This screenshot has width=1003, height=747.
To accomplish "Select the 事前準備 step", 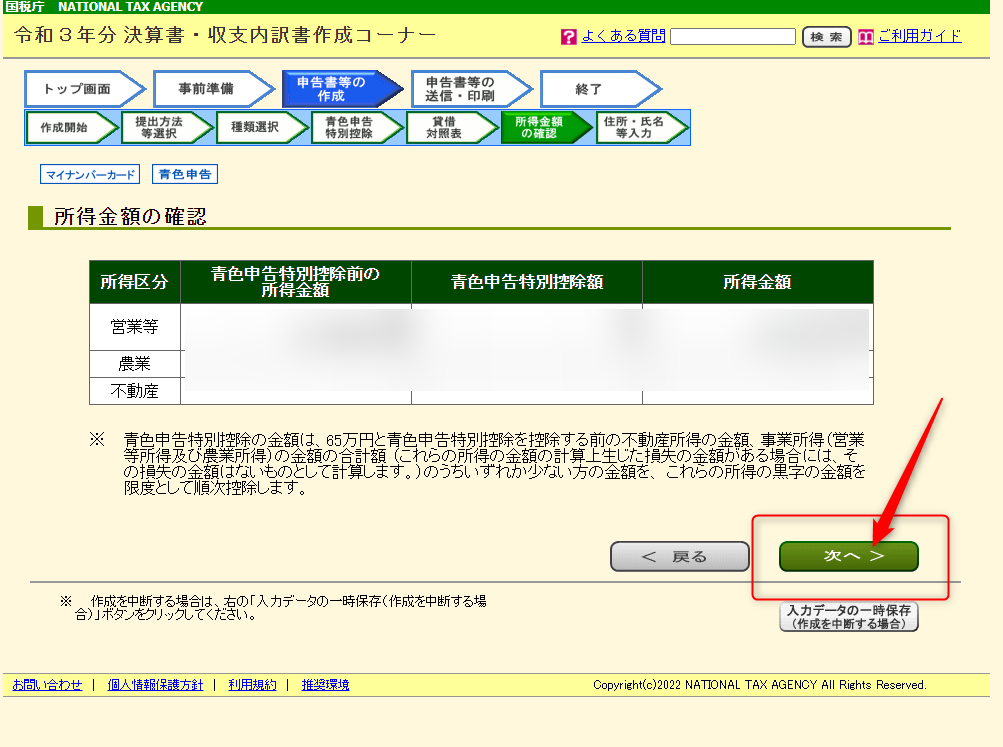I will (x=206, y=89).
